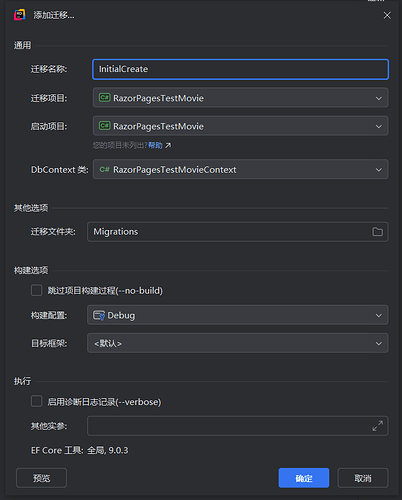Click the C# project icon in 启动项目 field
Screen dimensions: 402x500
pyautogui.click(x=105, y=126)
